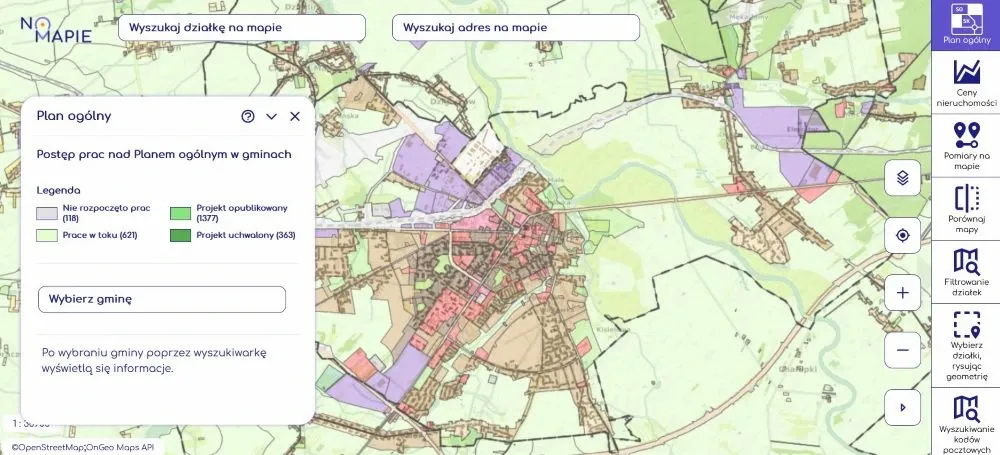Image resolution: width=1000 pixels, height=455 pixels.
Task: Click the Legenda heading text
Action: coord(59,190)
